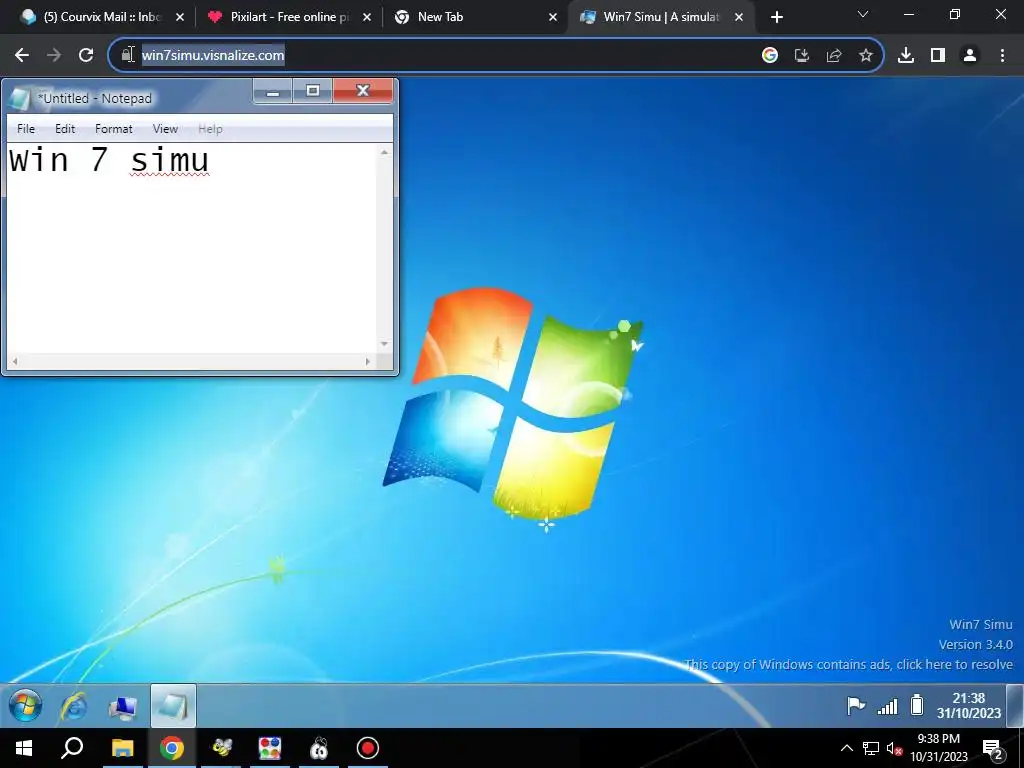Check the simulated battery icon
The image size is (1024, 768).
917,705
